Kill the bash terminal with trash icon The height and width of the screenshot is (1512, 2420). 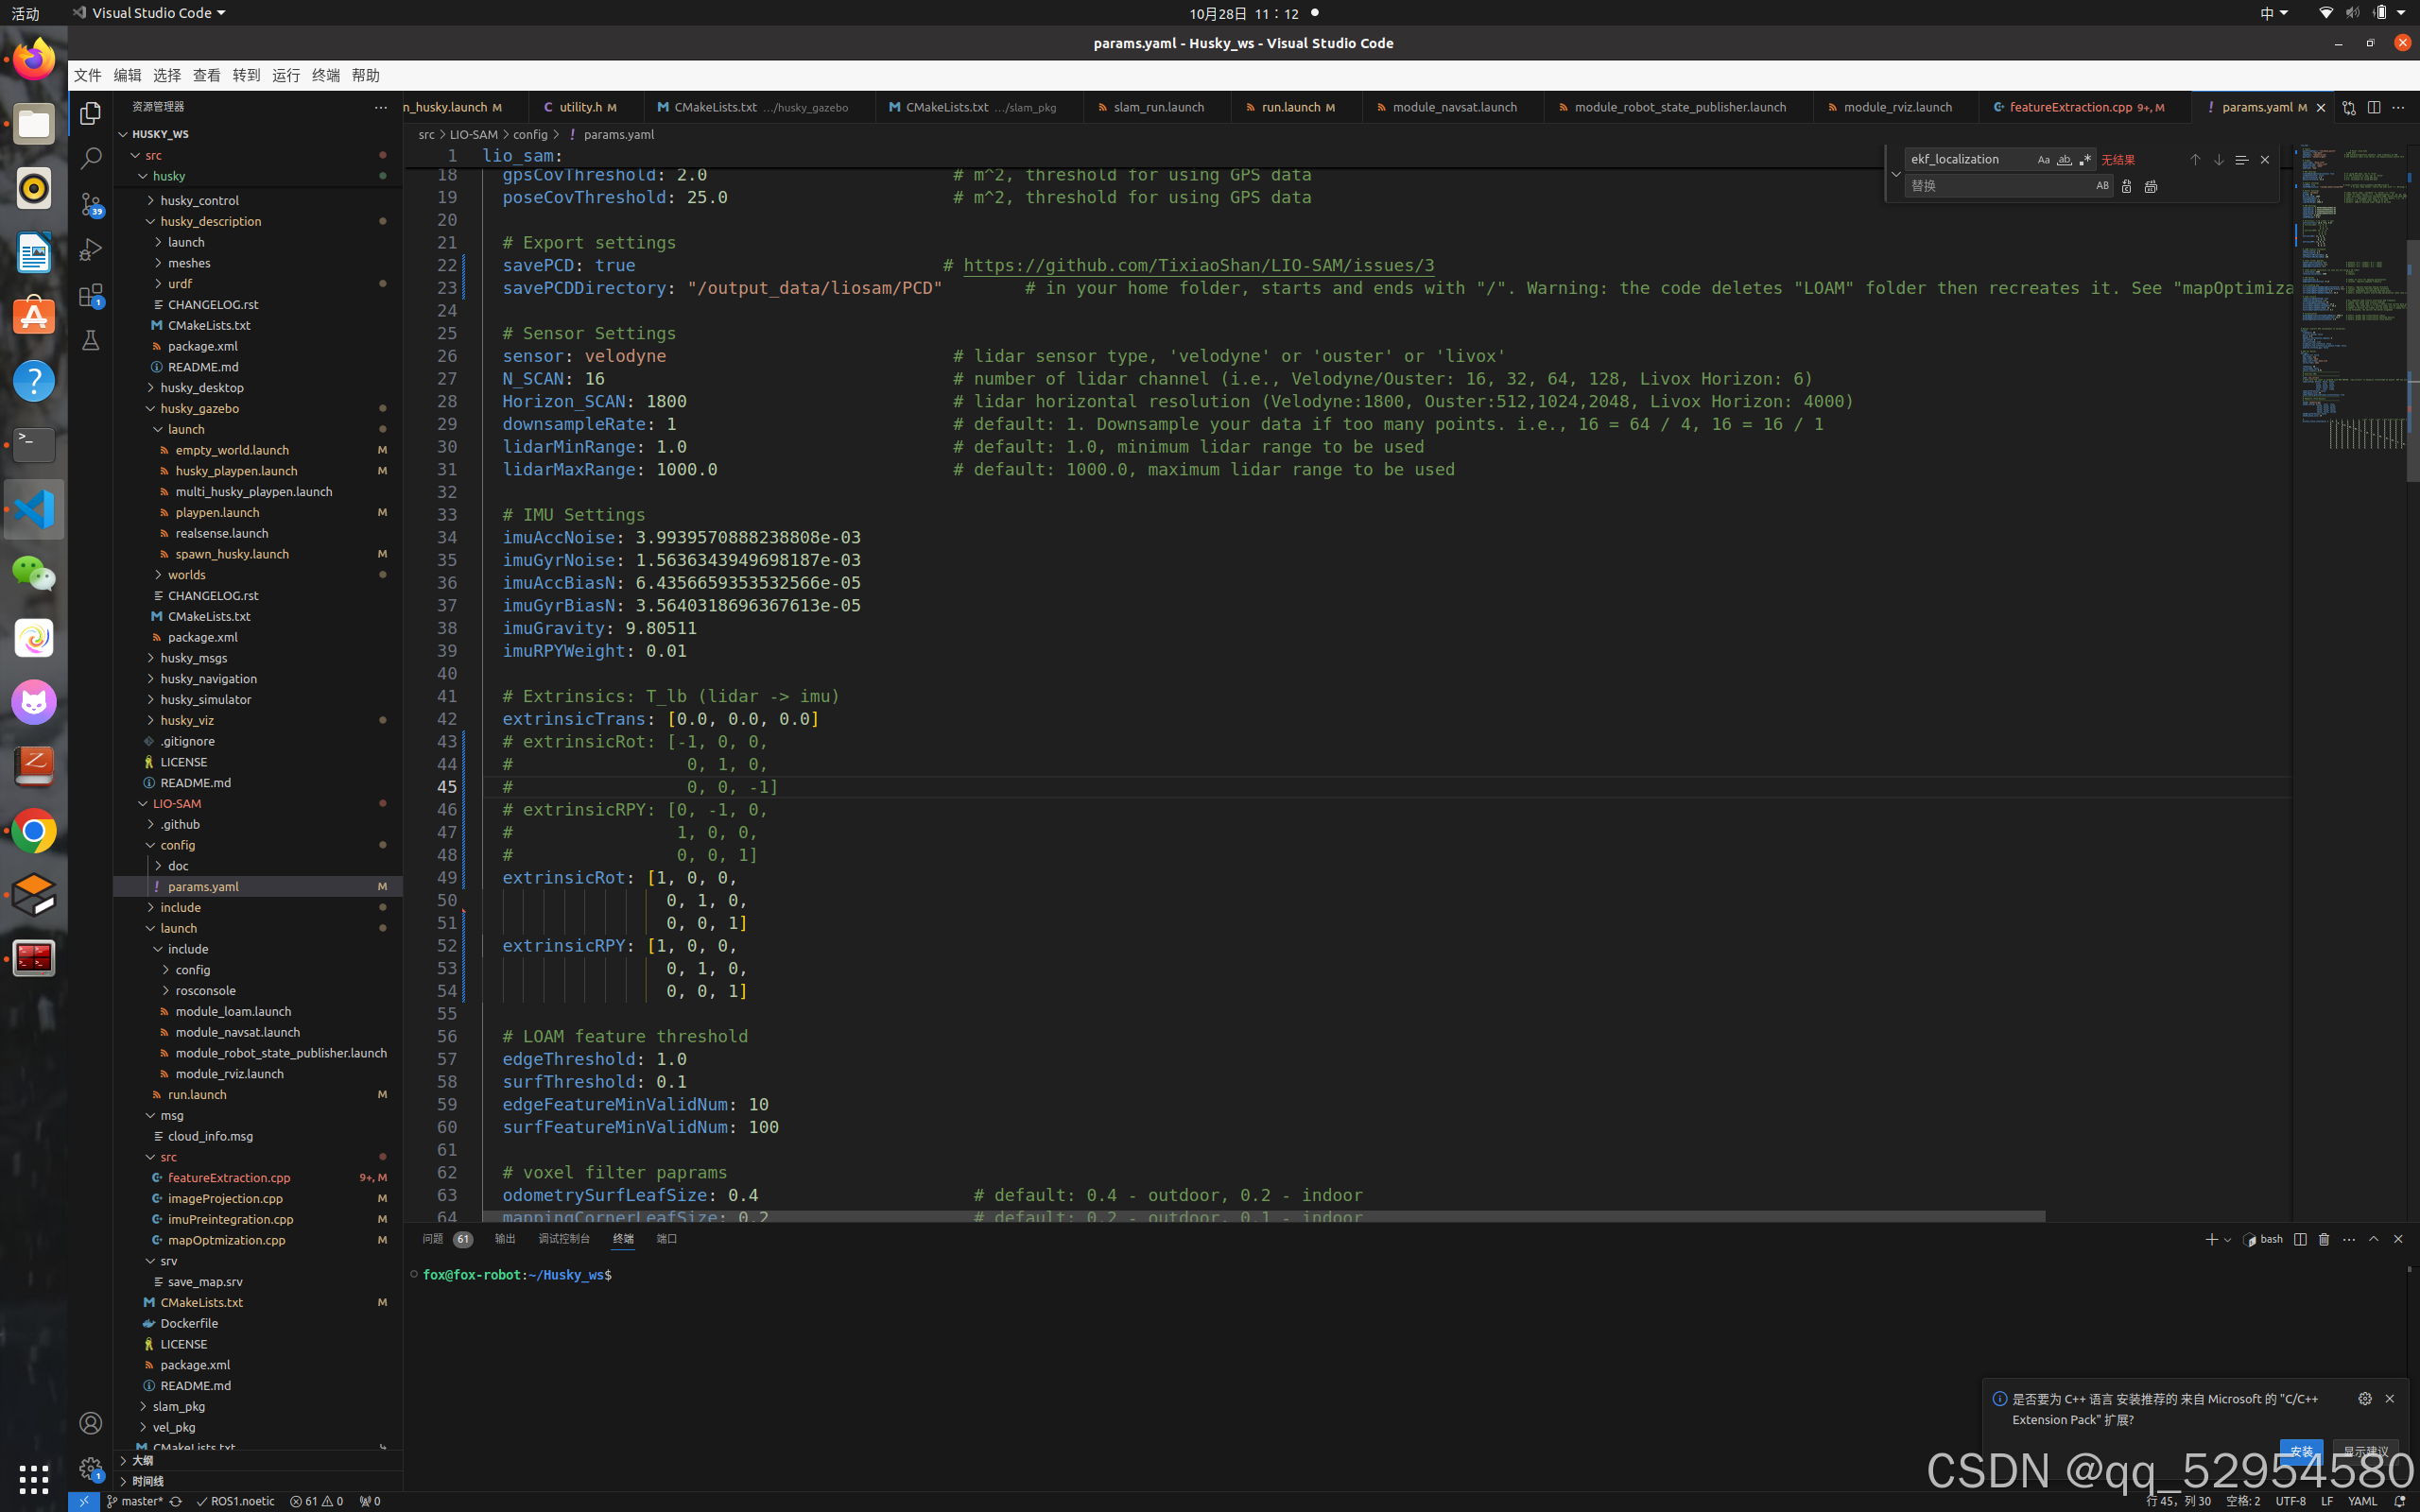coord(2324,1239)
